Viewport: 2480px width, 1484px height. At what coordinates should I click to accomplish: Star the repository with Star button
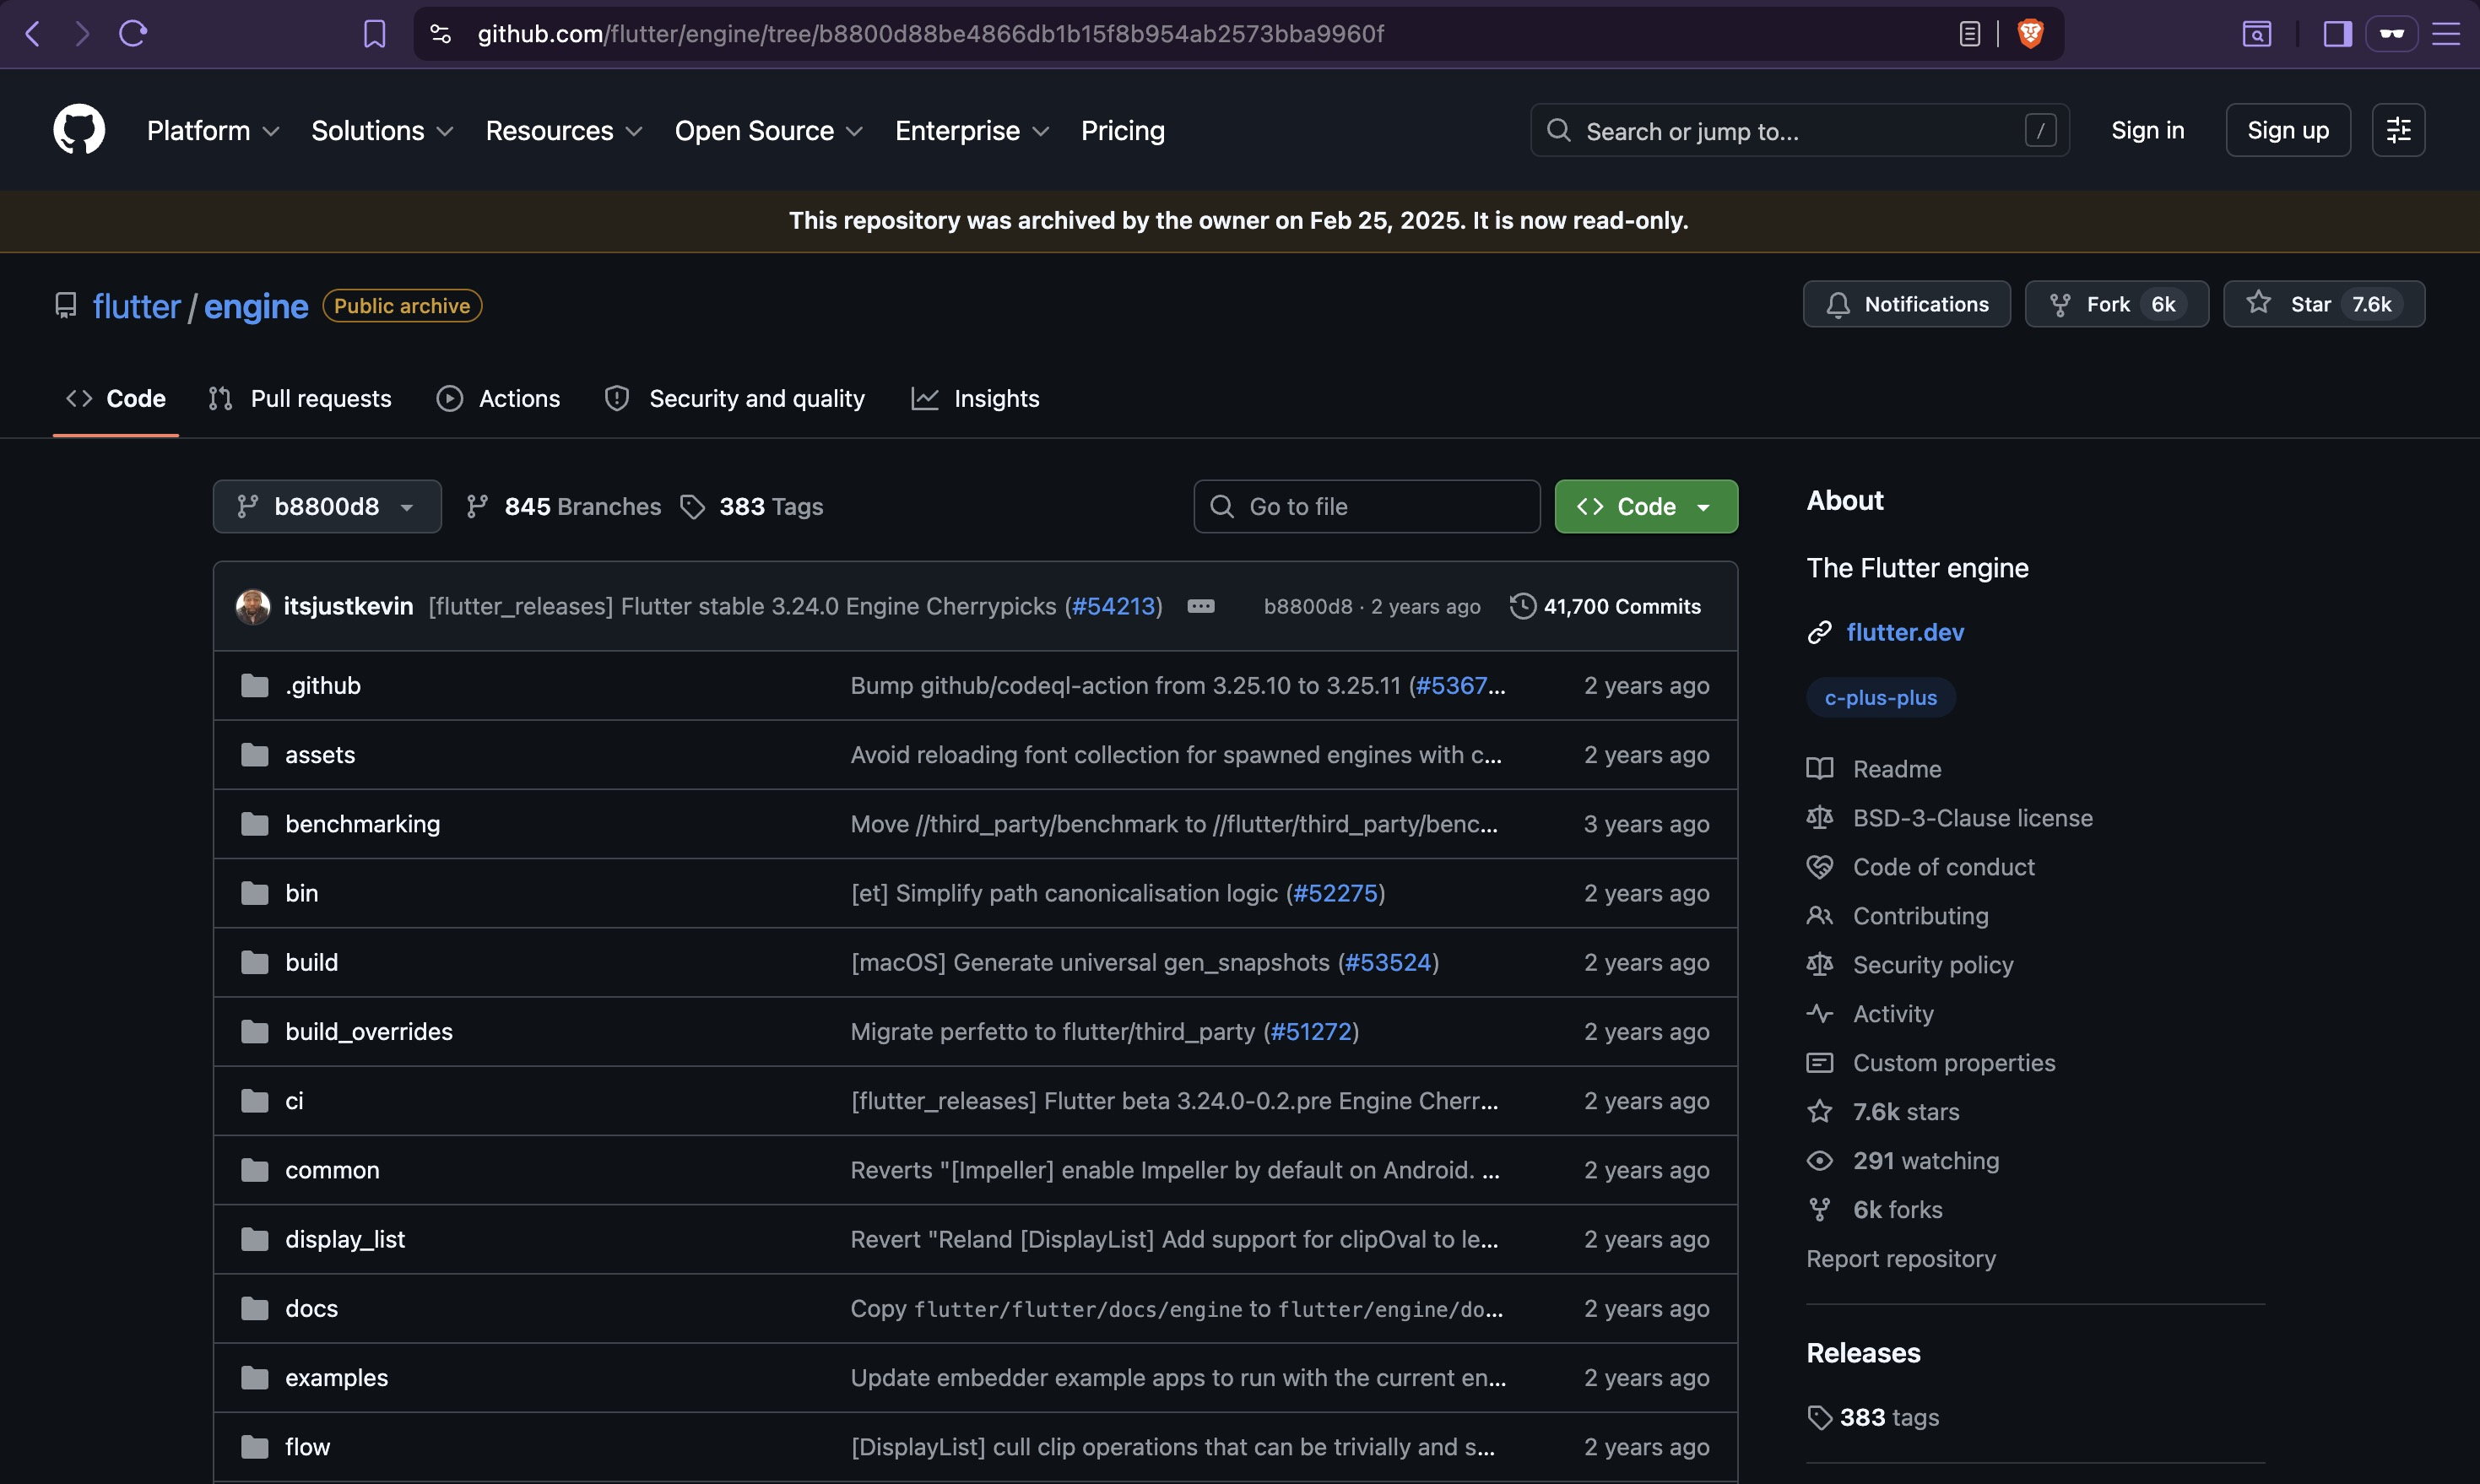point(2324,304)
